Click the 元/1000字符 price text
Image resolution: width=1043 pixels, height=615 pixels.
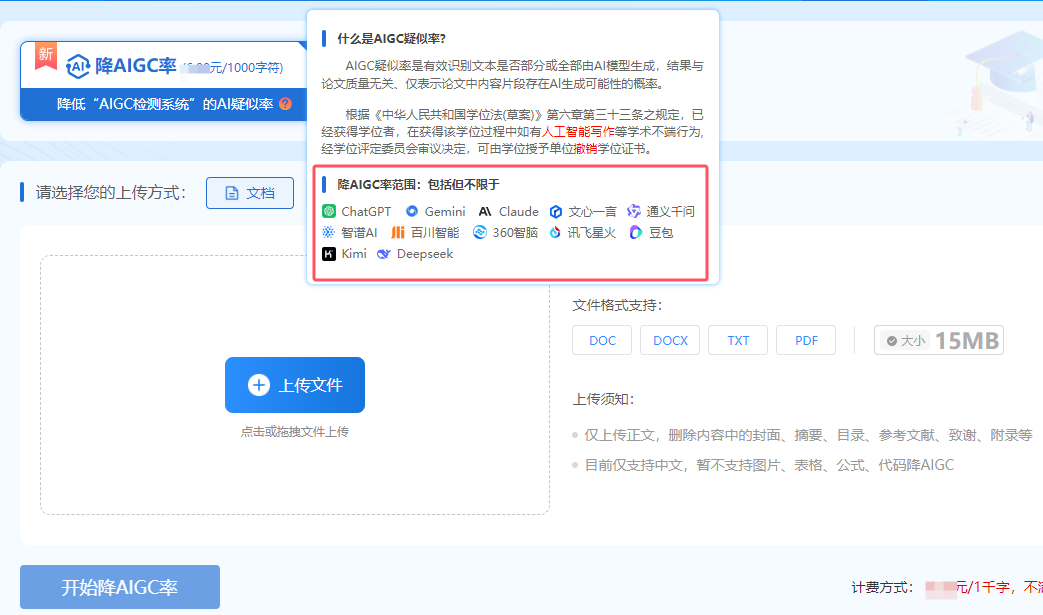click(x=246, y=68)
